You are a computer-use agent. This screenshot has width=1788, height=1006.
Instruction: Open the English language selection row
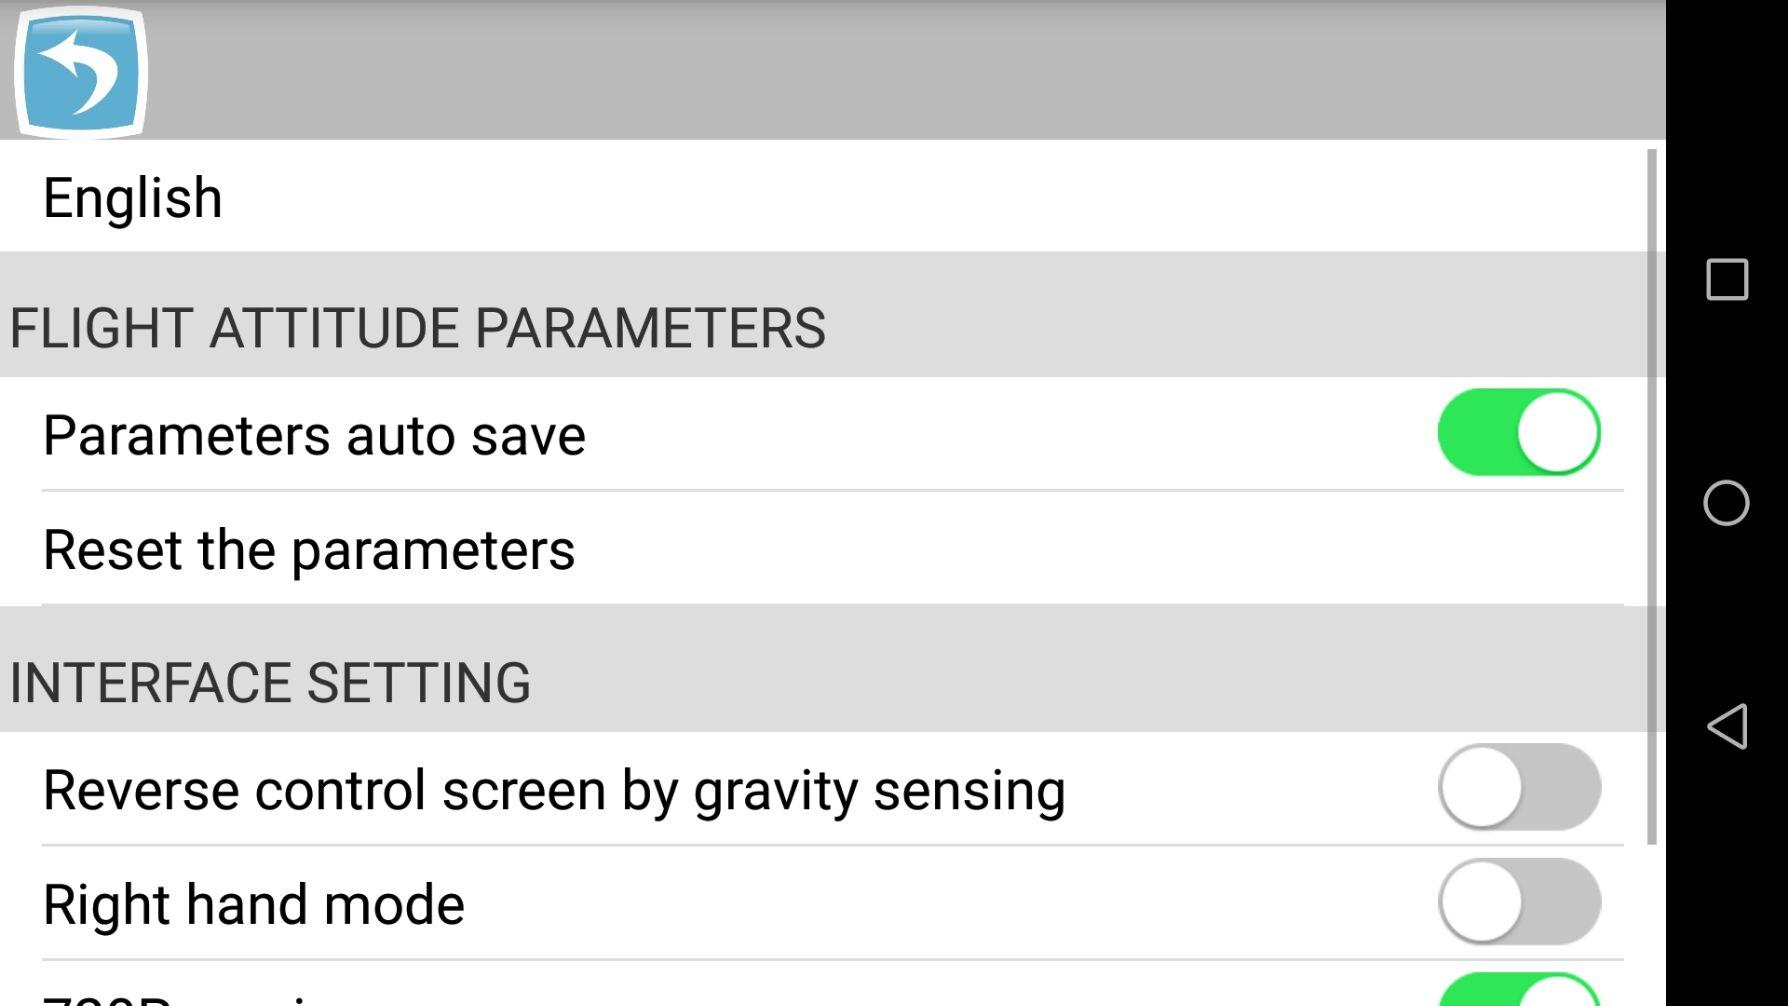(133, 197)
